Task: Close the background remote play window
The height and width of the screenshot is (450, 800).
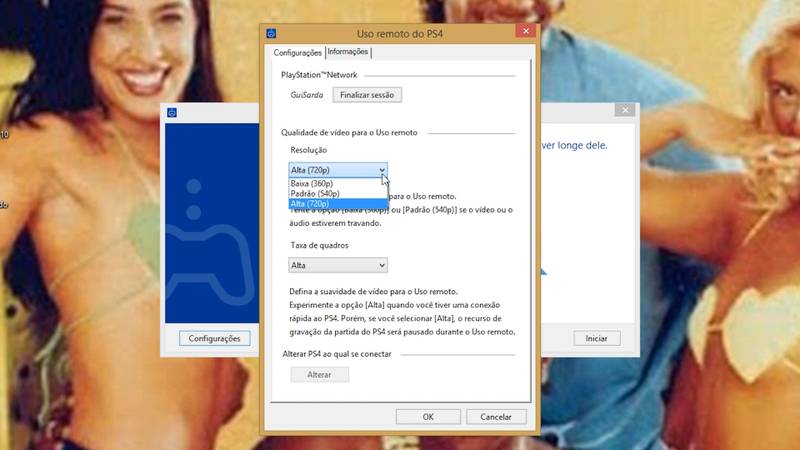Action: (624, 110)
